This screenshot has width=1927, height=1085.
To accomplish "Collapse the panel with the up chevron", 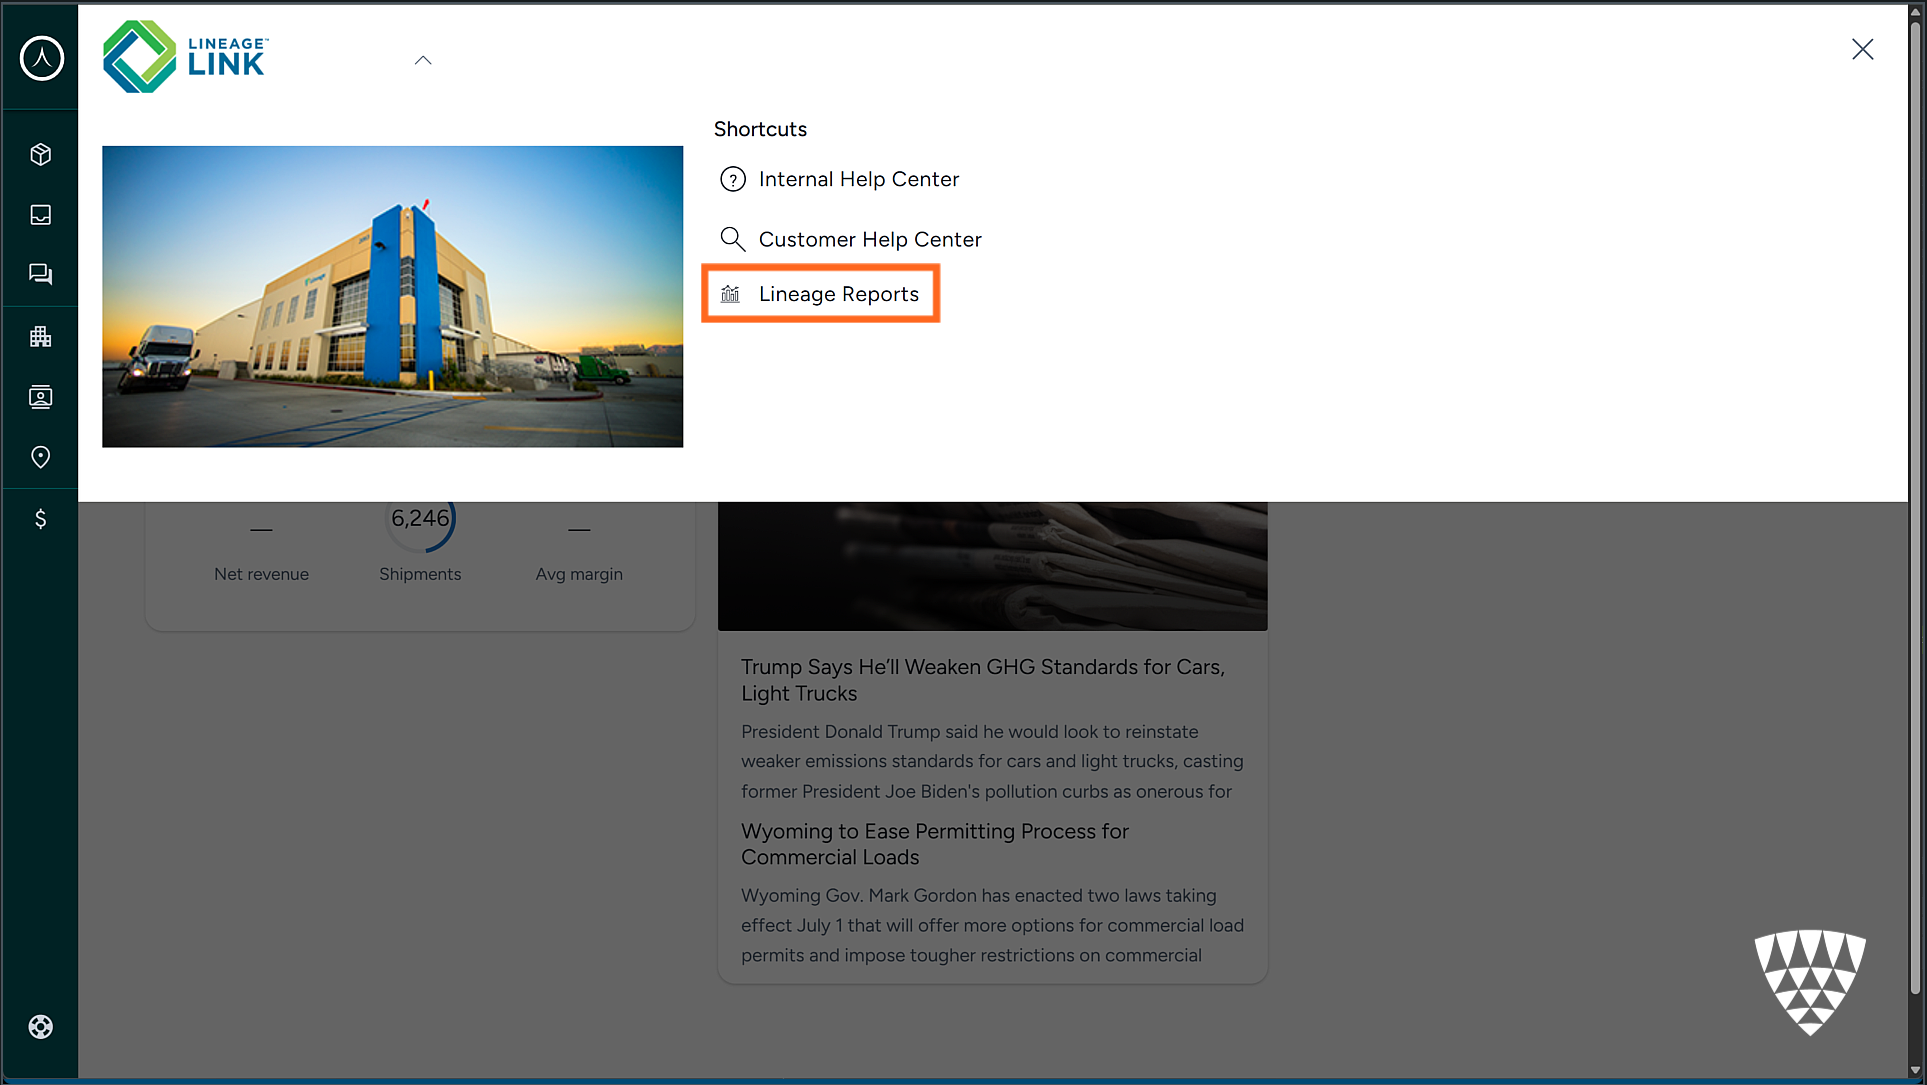I will pos(423,60).
